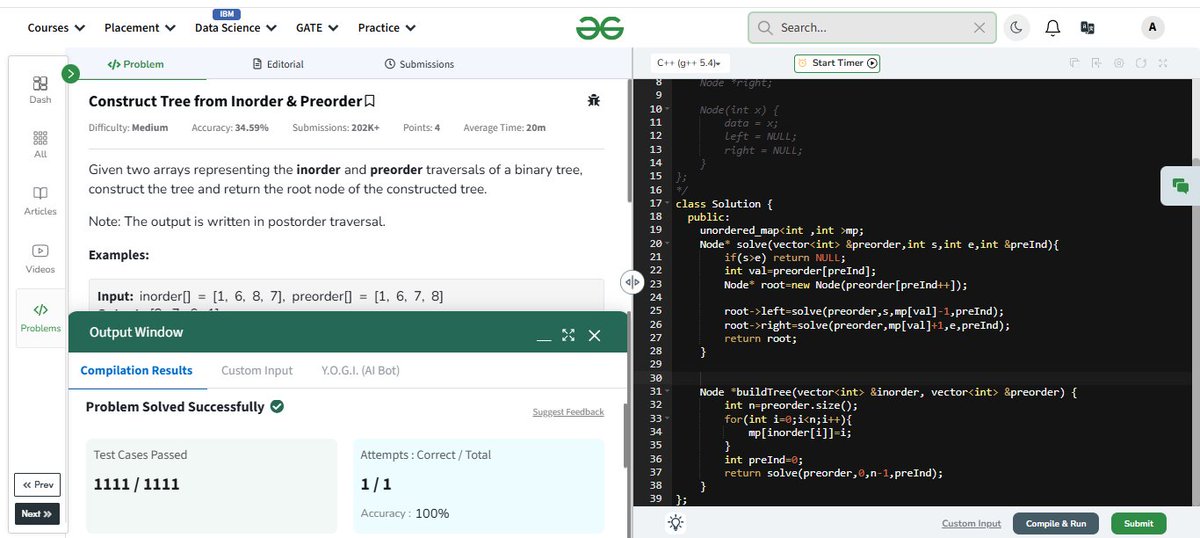
Task: Close the Output Window
Action: click(595, 335)
